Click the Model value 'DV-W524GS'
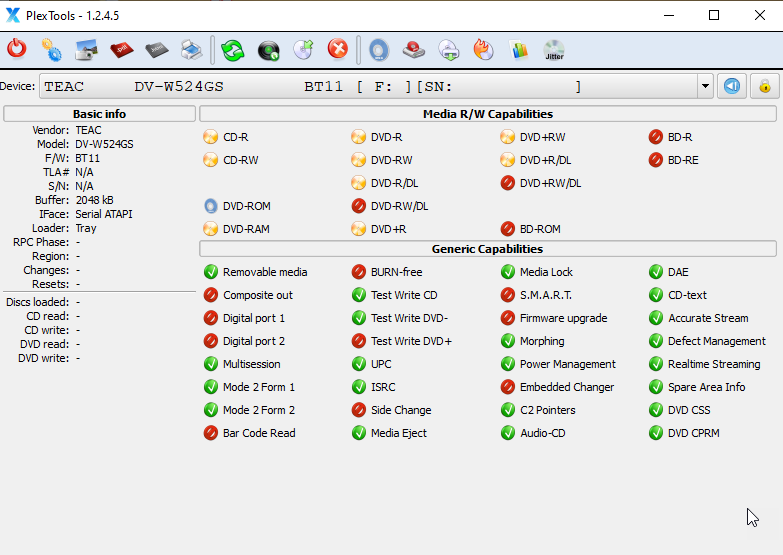 [104, 144]
